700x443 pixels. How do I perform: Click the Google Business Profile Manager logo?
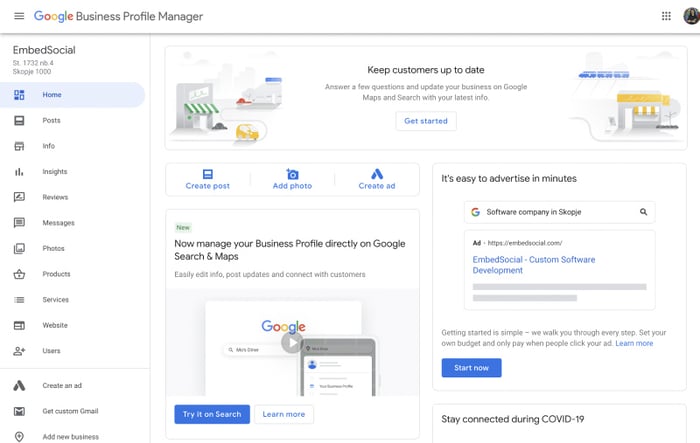pyautogui.click(x=118, y=17)
